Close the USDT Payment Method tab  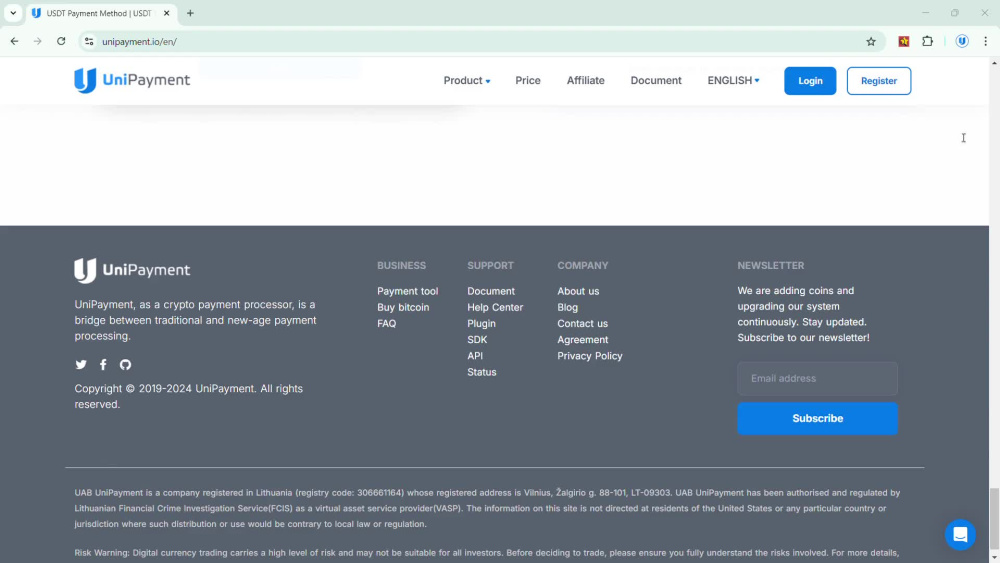coord(166,13)
